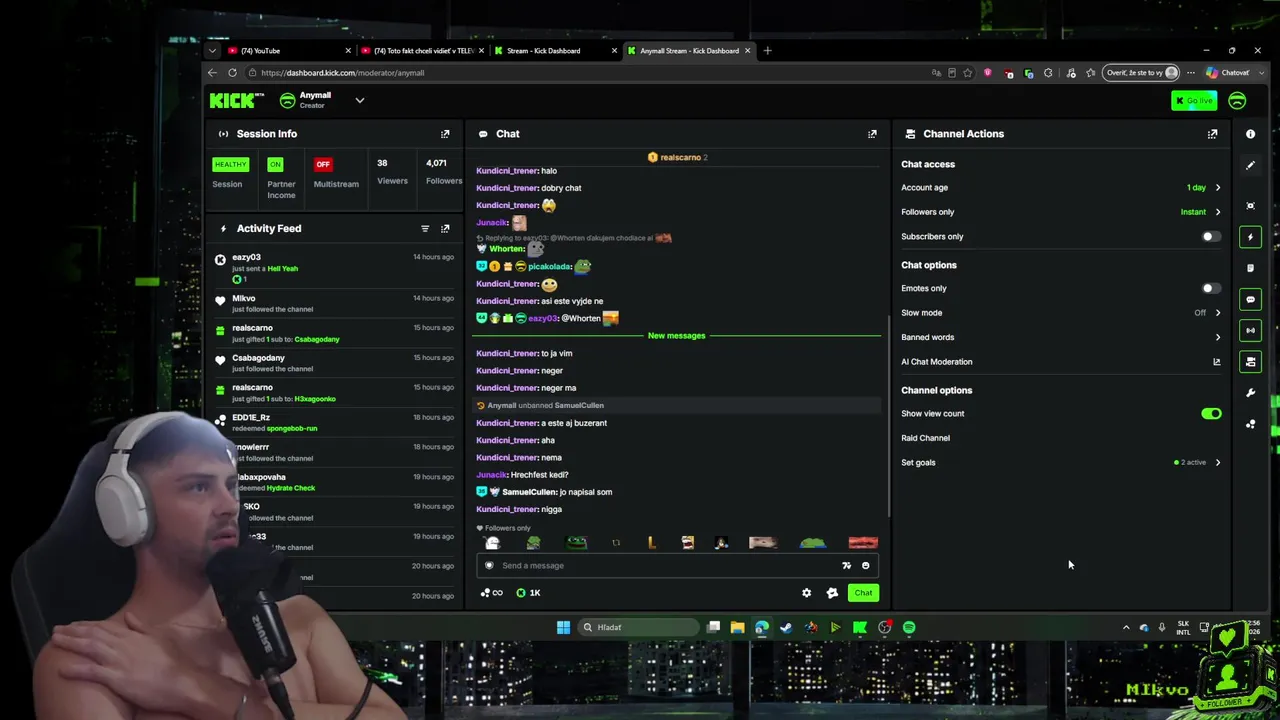Click the Csabagodany gifted sub recipient name
Screen dimensions: 1280x720
point(317,340)
